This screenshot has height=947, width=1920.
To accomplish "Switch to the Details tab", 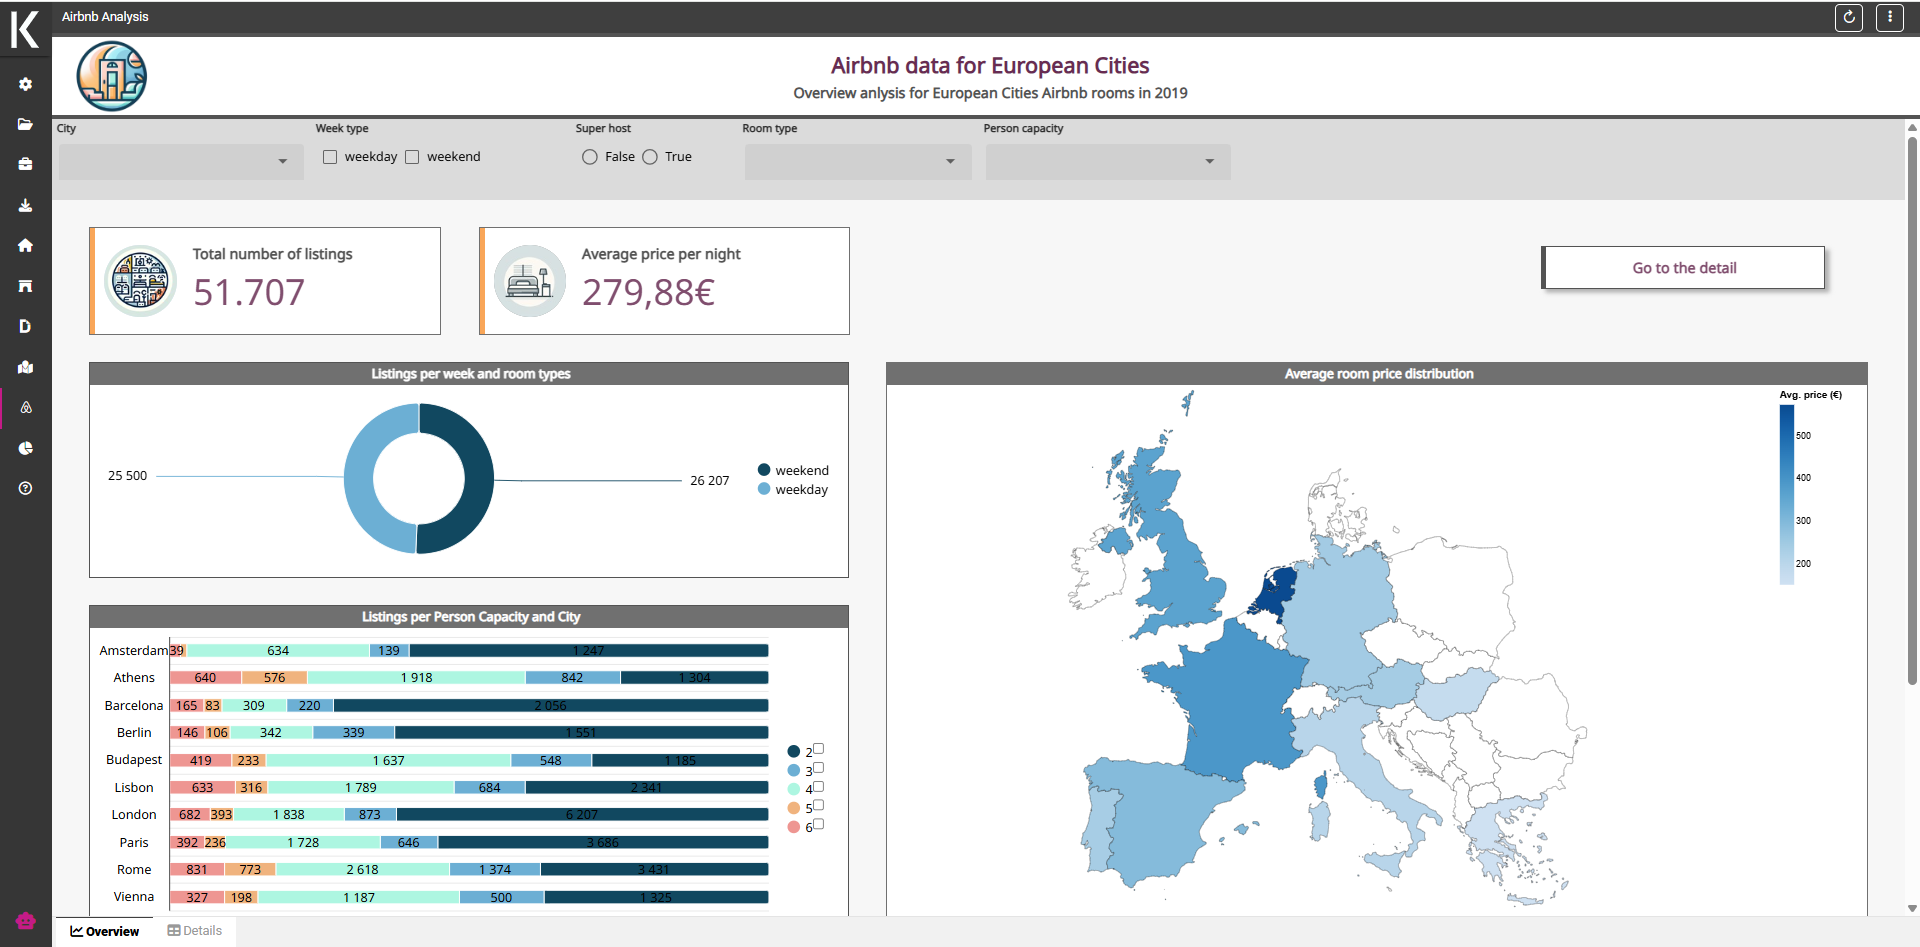I will coord(196,930).
